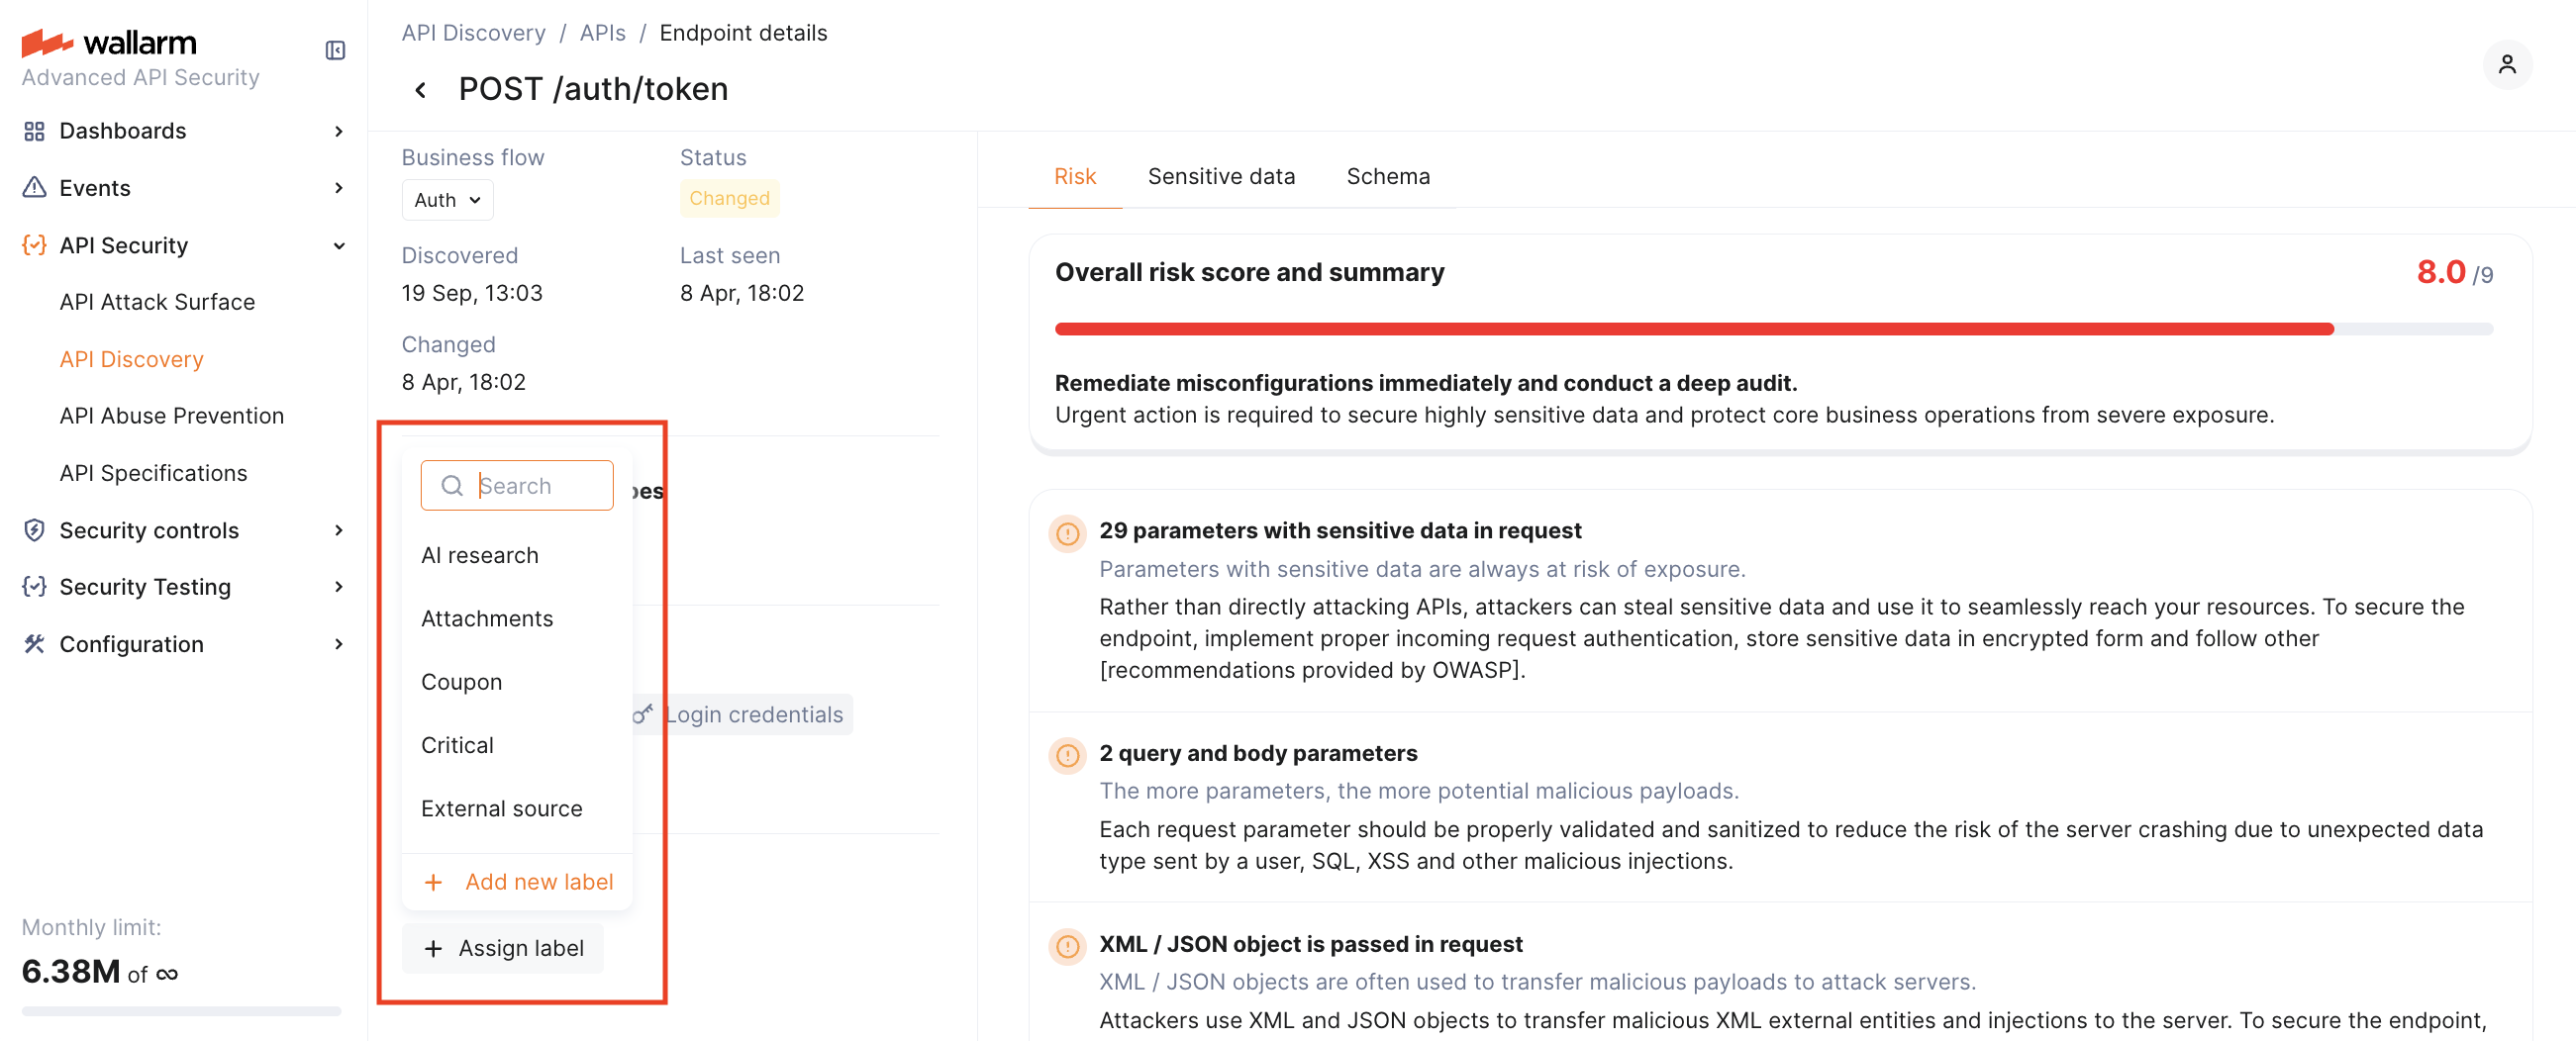Click the Security Testing icon
Image resolution: width=2576 pixels, height=1041 pixels.
[x=33, y=587]
